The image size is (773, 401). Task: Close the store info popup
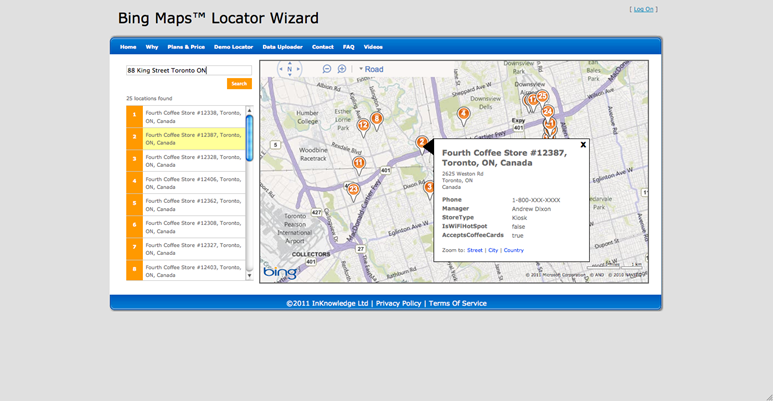[x=583, y=145]
